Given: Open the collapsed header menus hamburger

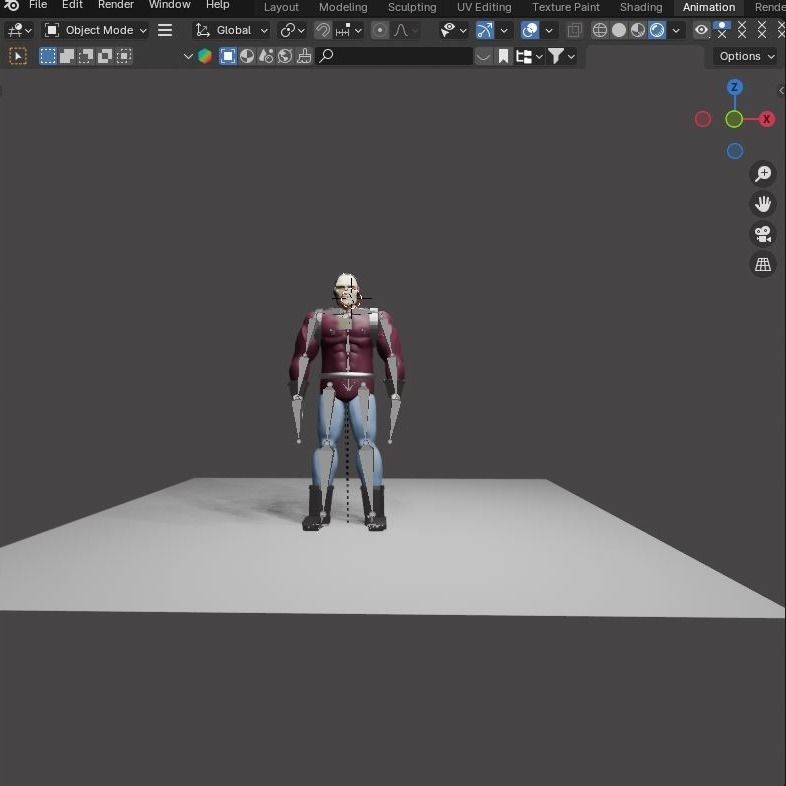Looking at the screenshot, I should click(x=165, y=31).
